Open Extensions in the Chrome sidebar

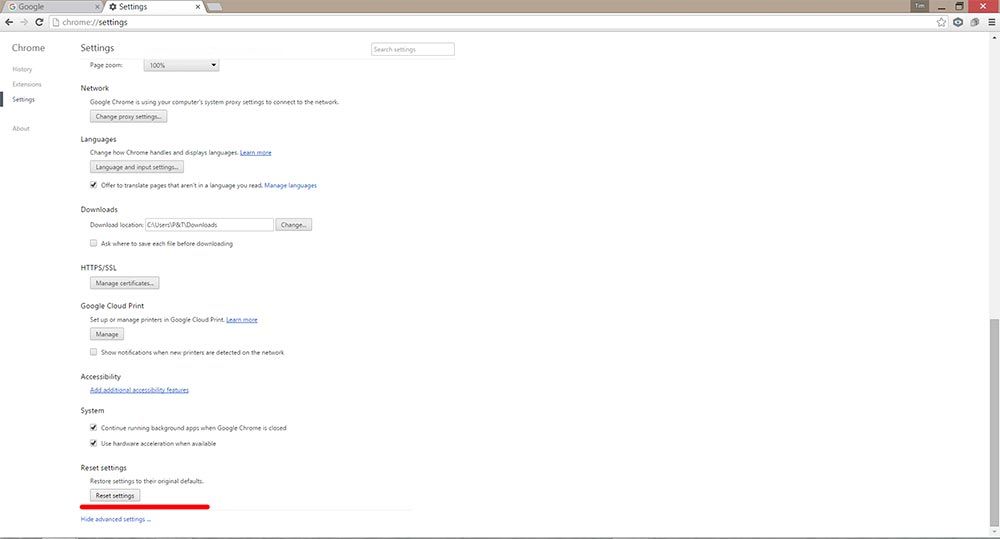pos(27,84)
